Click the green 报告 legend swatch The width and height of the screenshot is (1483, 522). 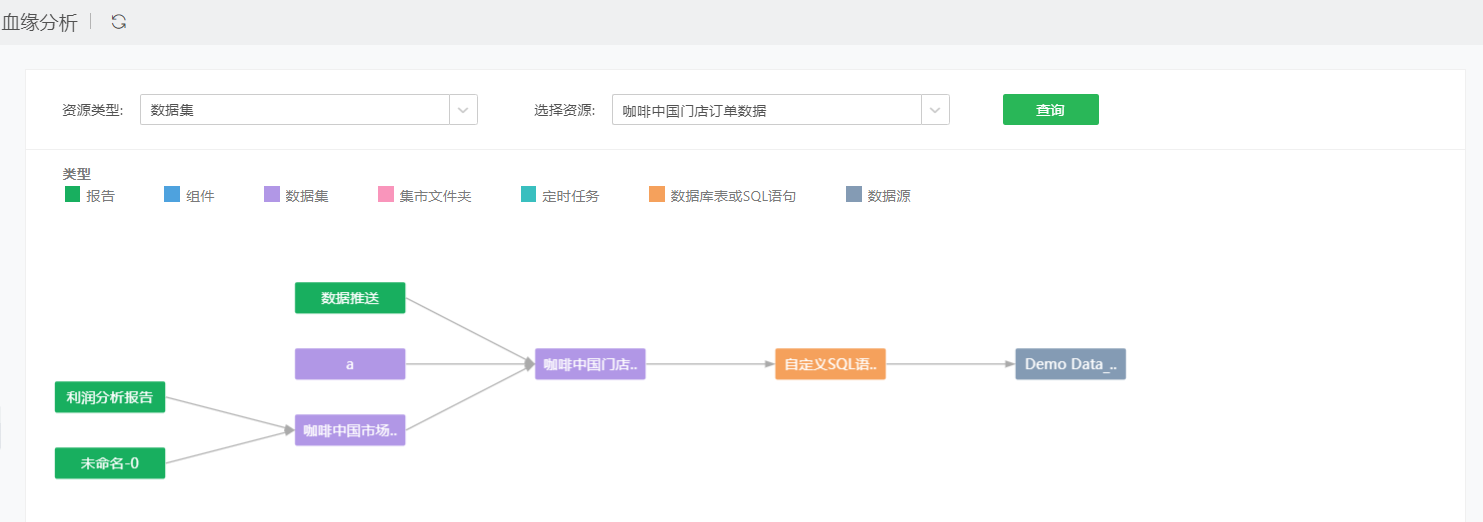coord(72,195)
